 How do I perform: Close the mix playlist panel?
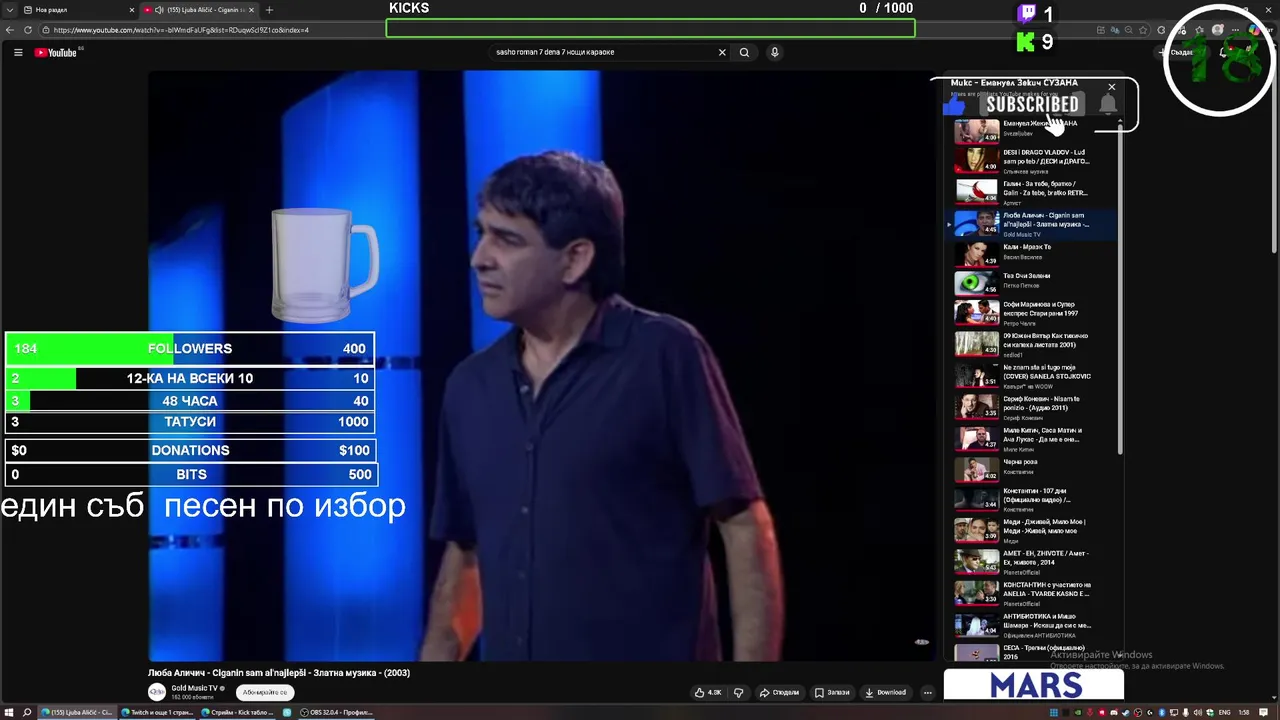tap(1111, 87)
